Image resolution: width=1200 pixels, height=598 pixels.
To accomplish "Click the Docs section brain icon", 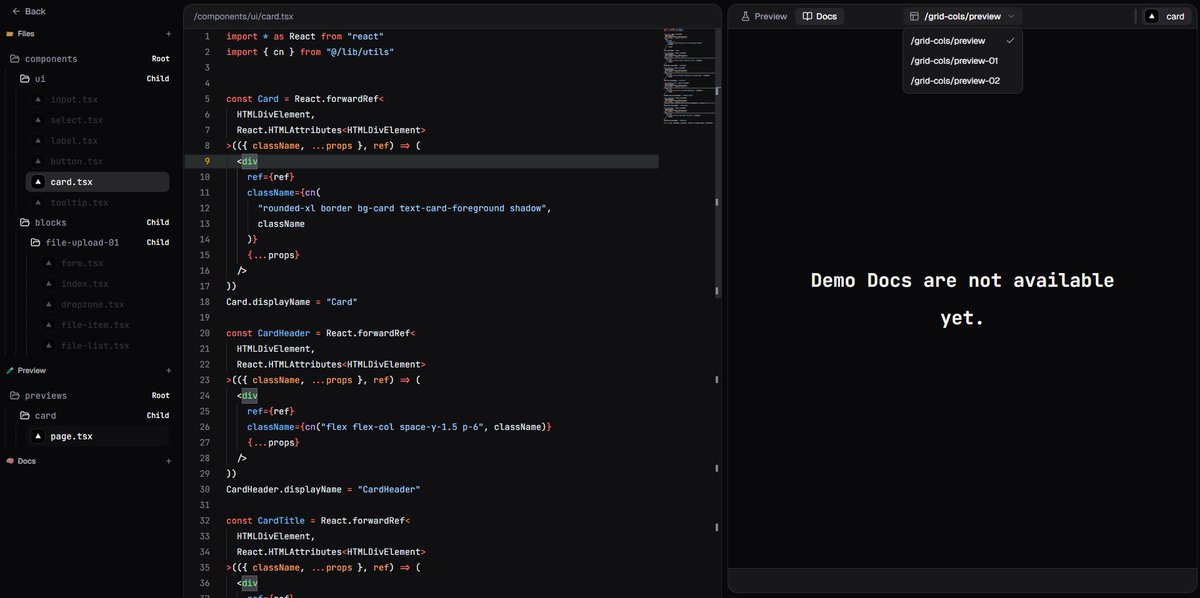I will coord(9,461).
